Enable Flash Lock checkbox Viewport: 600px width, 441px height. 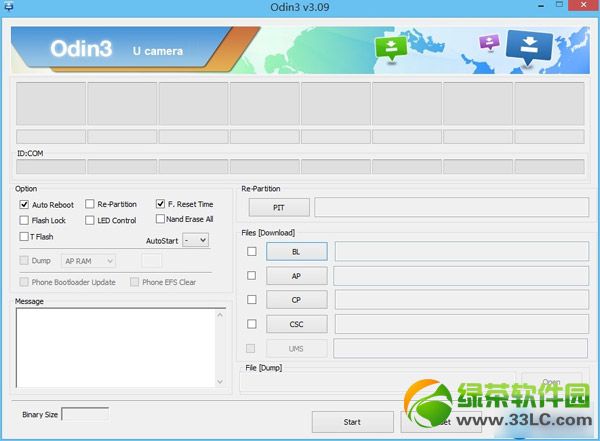[24, 220]
